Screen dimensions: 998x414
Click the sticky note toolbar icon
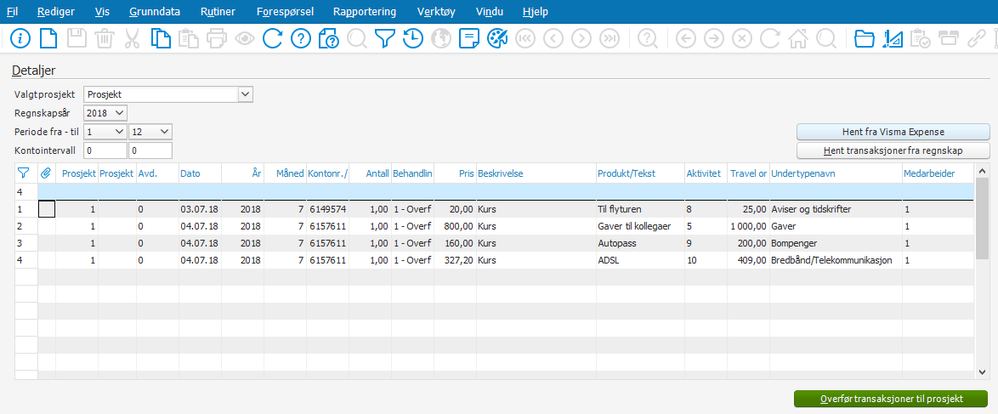tap(468, 39)
